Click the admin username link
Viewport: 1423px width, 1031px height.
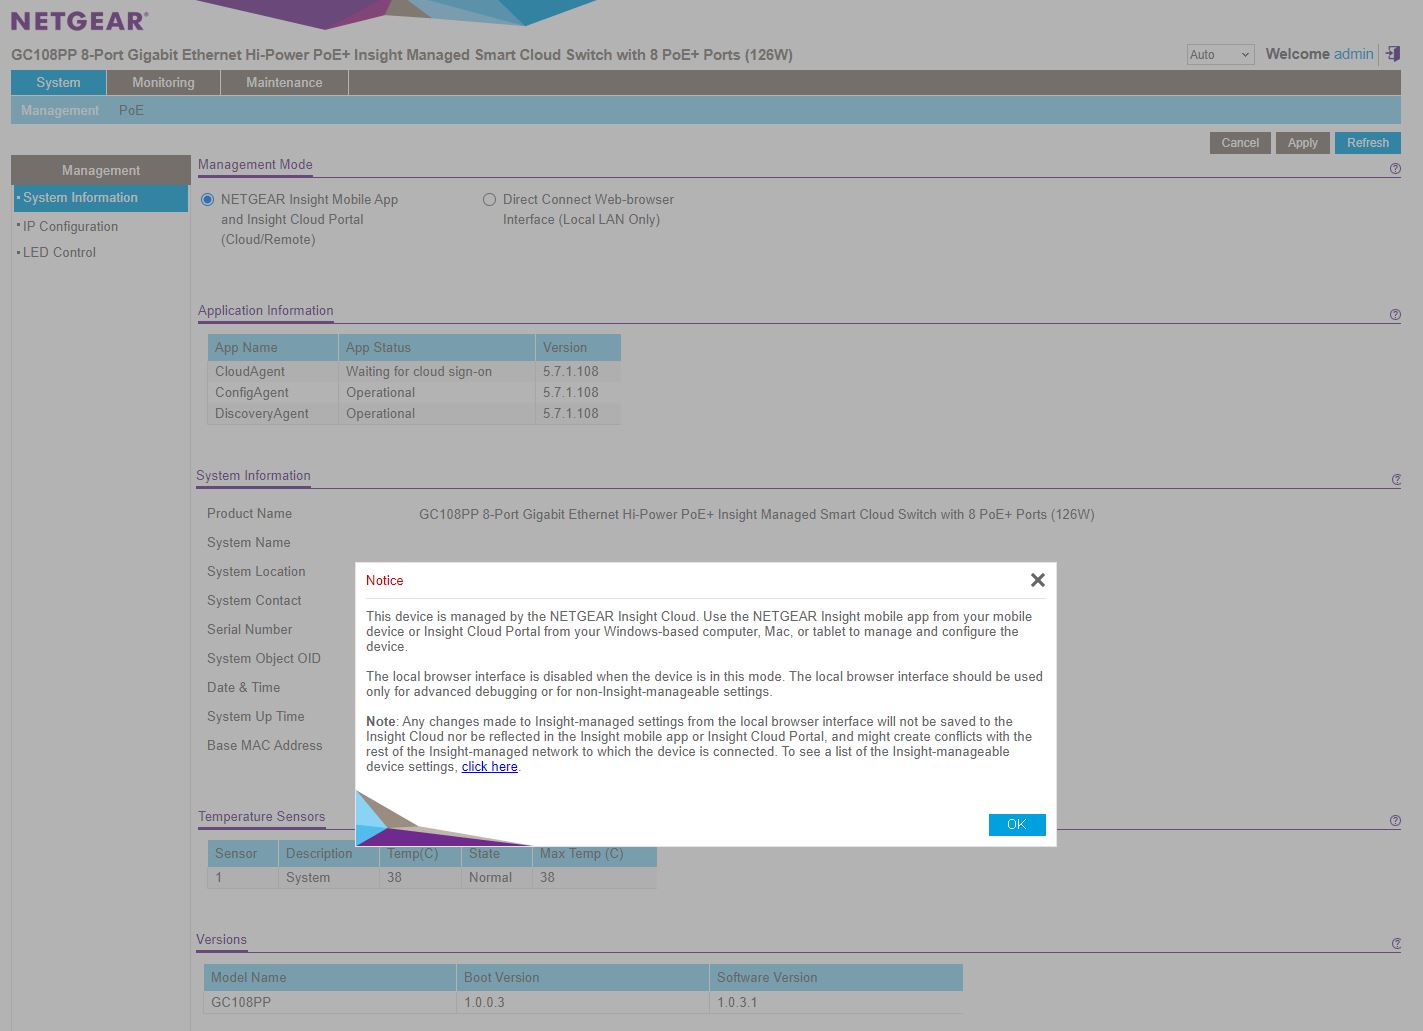click(x=1354, y=54)
